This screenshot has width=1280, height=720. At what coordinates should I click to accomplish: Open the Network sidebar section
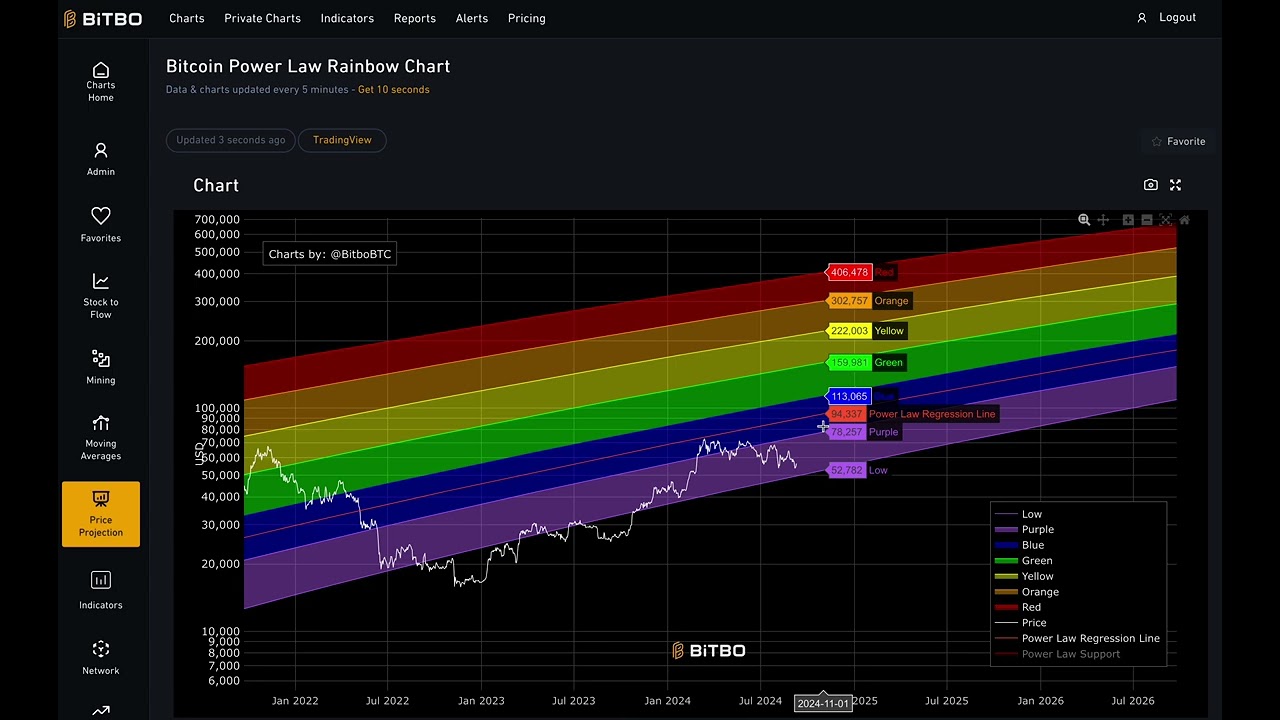pos(101,658)
